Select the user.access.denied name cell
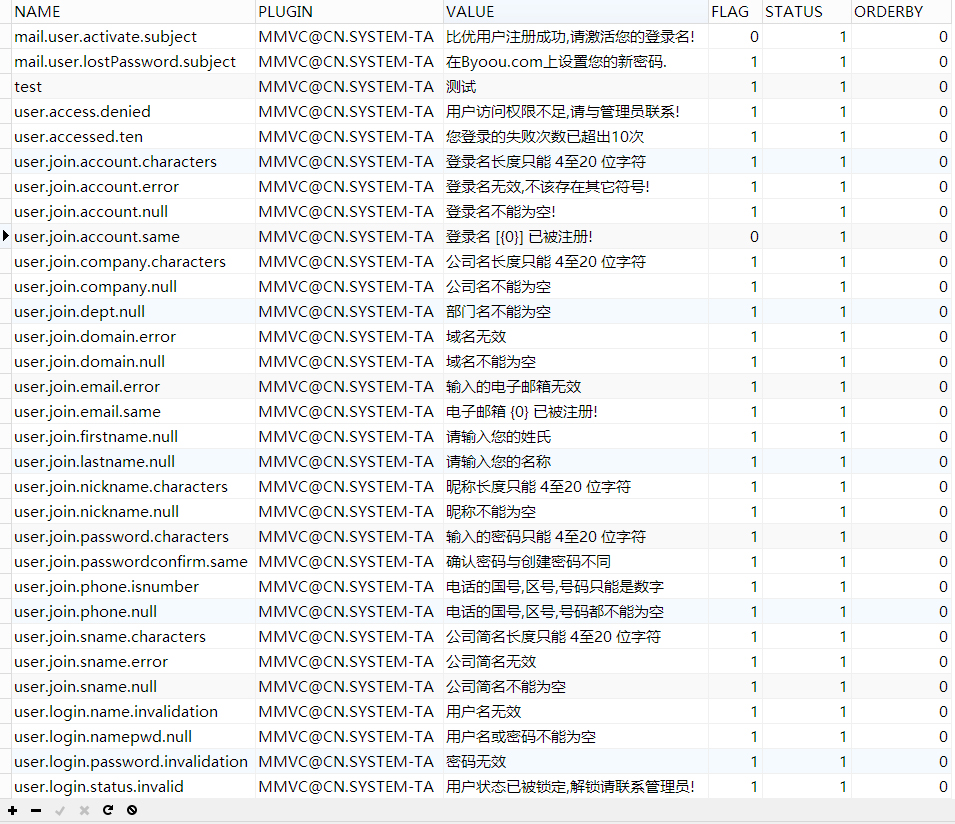 point(82,111)
